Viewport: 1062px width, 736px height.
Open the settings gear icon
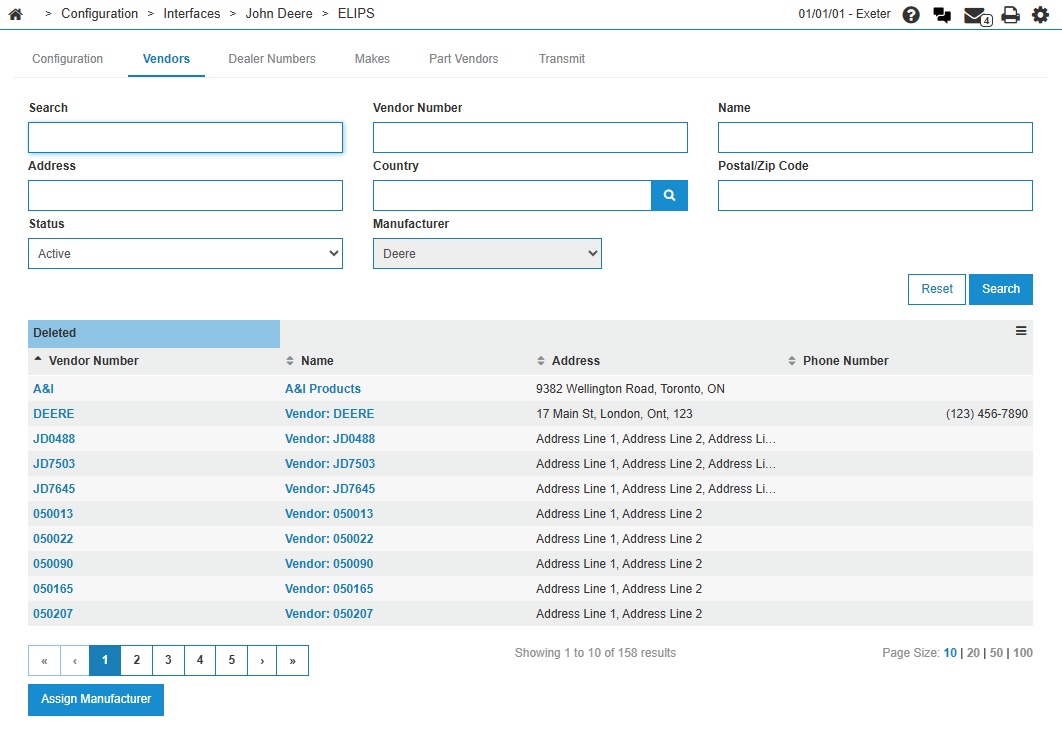(1041, 15)
